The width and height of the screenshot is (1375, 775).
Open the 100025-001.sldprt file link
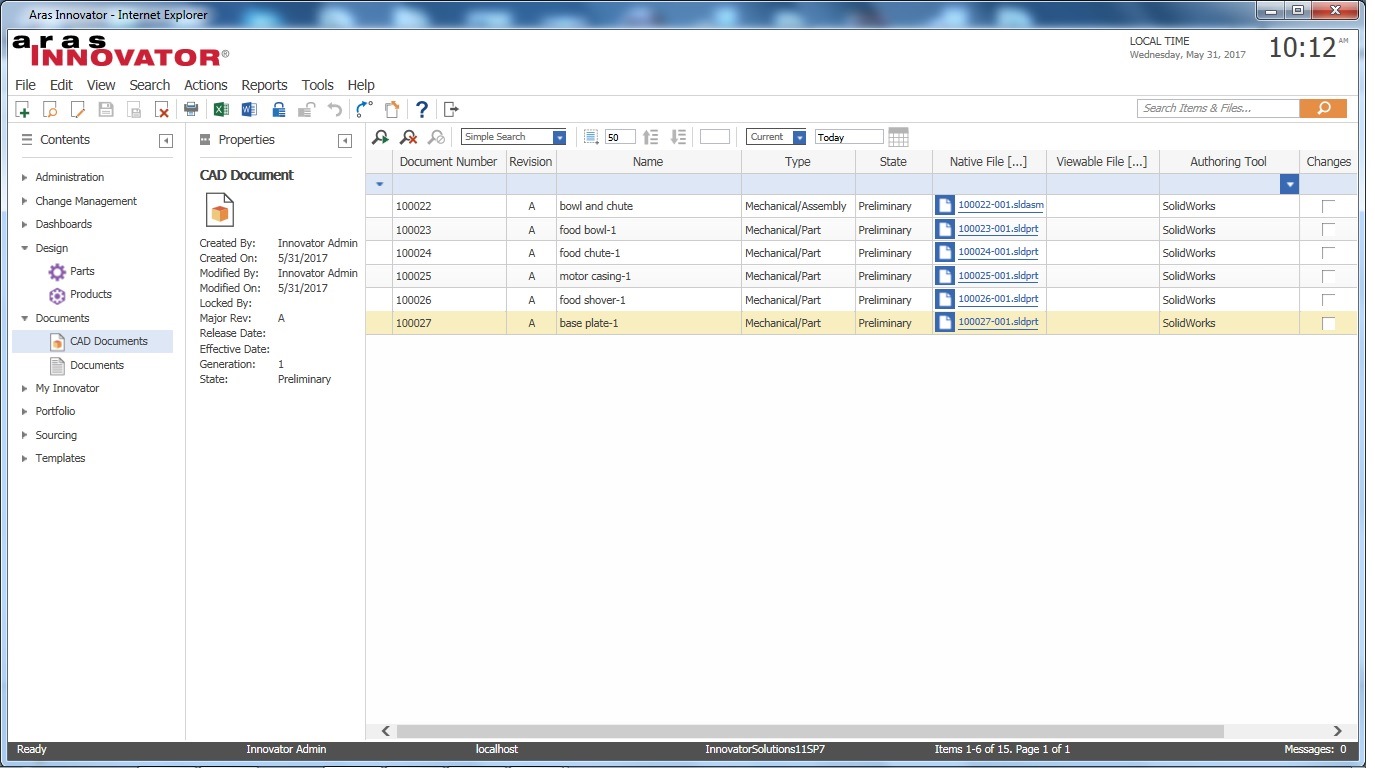[998, 276]
